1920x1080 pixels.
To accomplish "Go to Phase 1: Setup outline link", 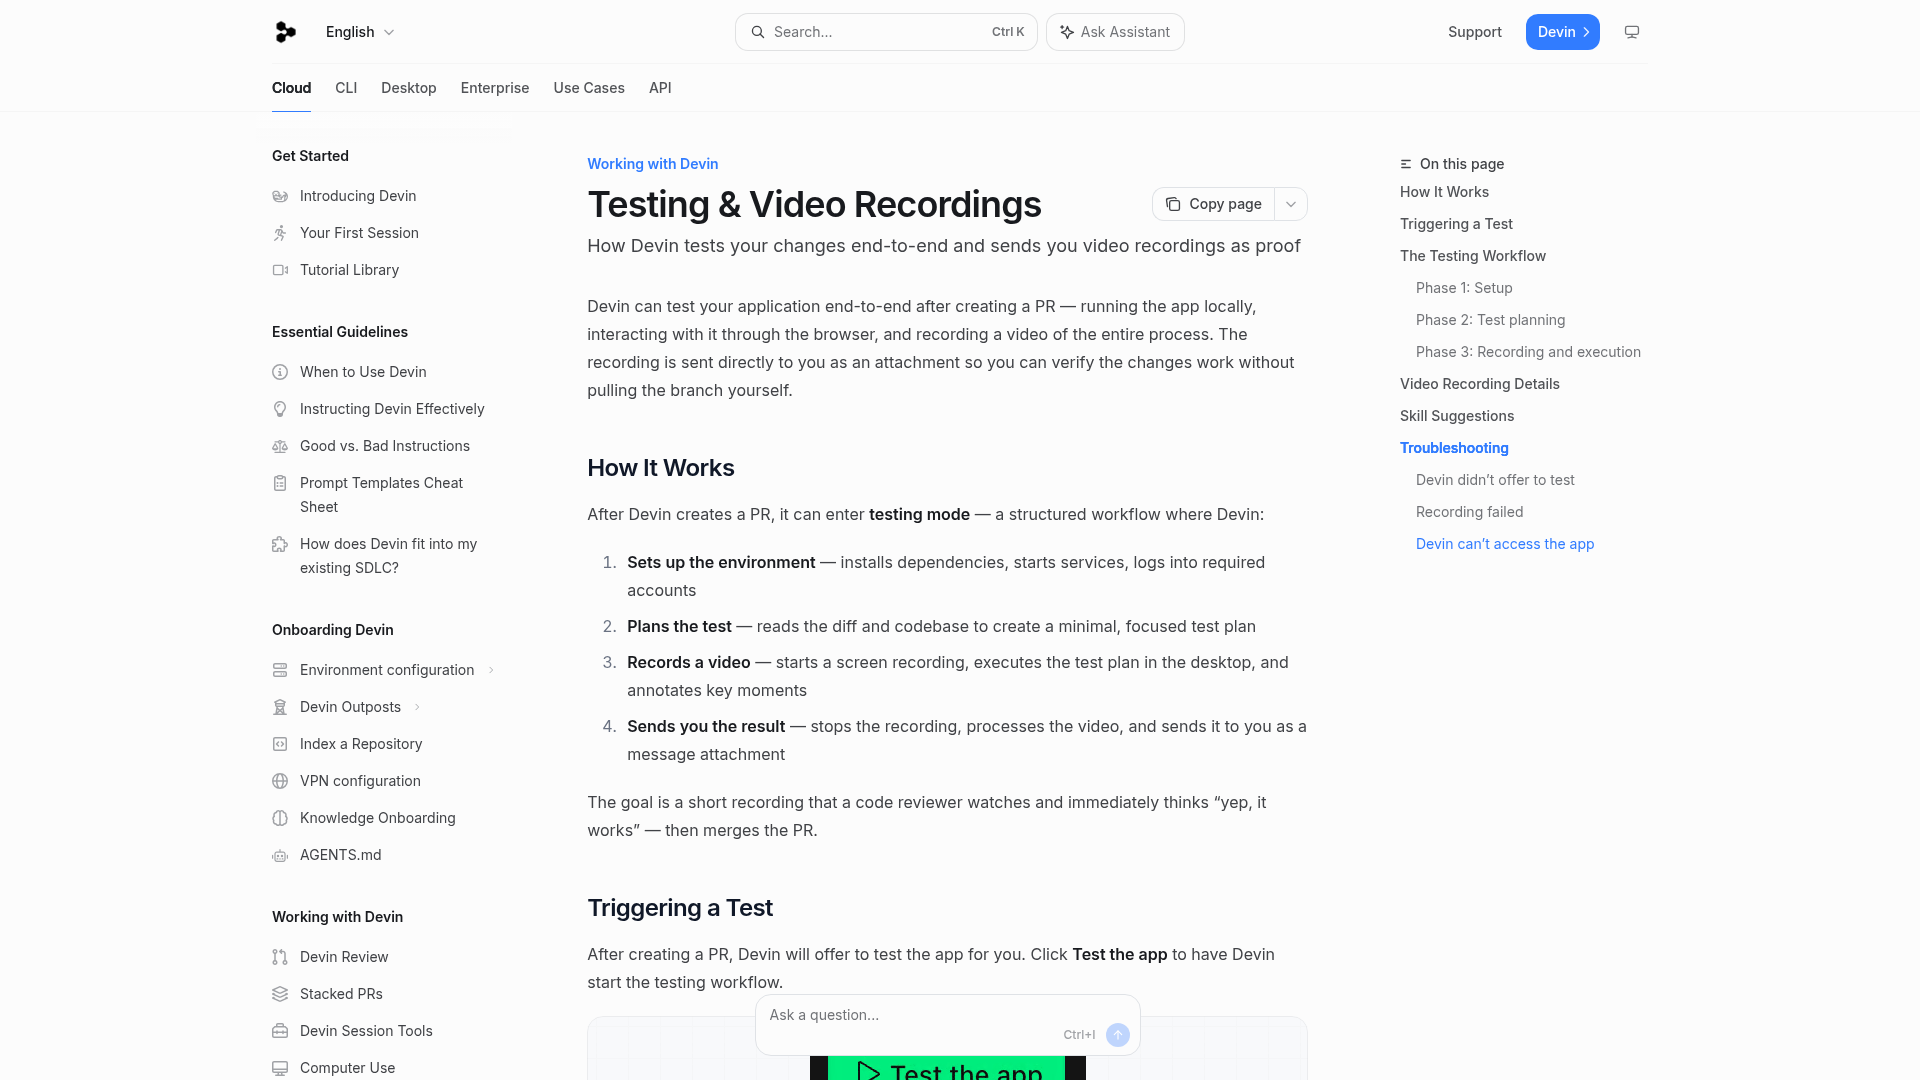I will [x=1464, y=288].
